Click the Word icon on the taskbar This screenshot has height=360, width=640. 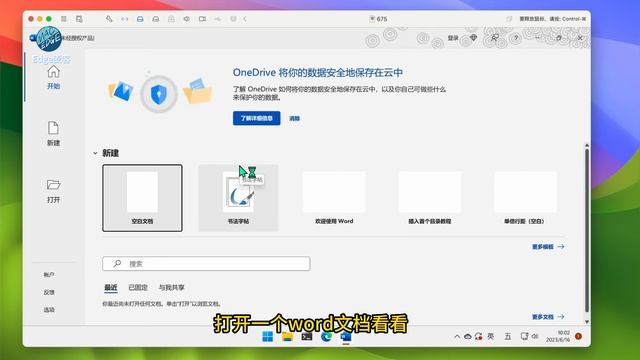[x=346, y=337]
